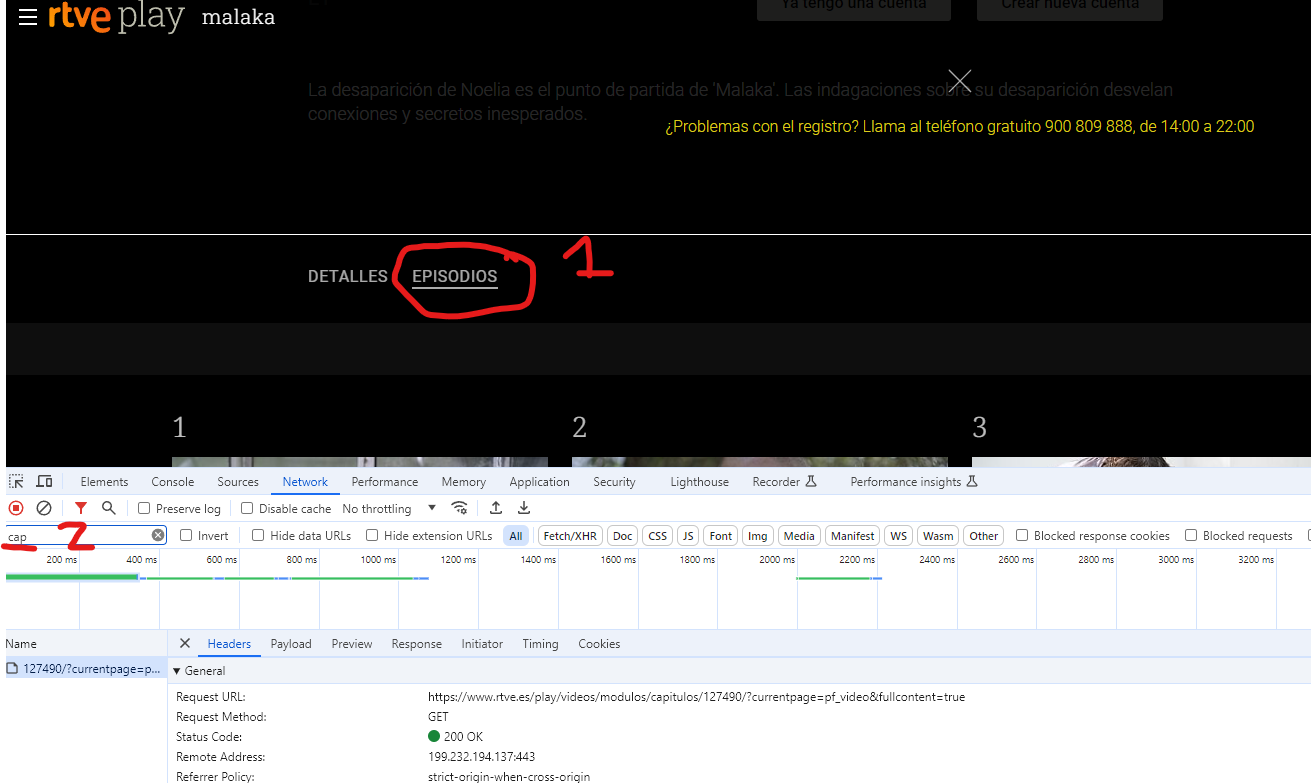Clear the 'cap' filter text
The width and height of the screenshot is (1311, 783).
pos(158,536)
